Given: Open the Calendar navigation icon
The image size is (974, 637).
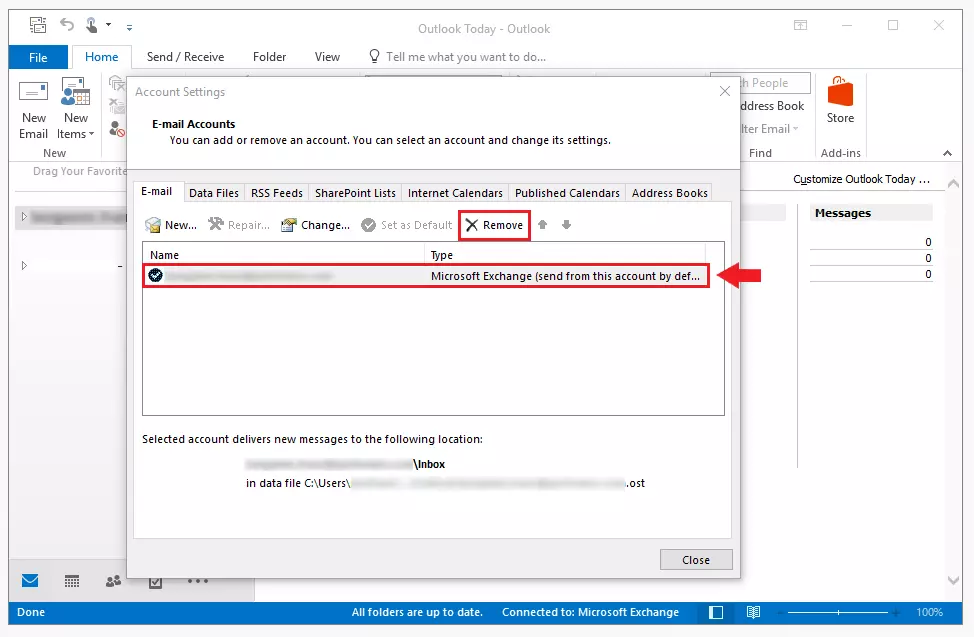Looking at the screenshot, I should click(x=71, y=581).
